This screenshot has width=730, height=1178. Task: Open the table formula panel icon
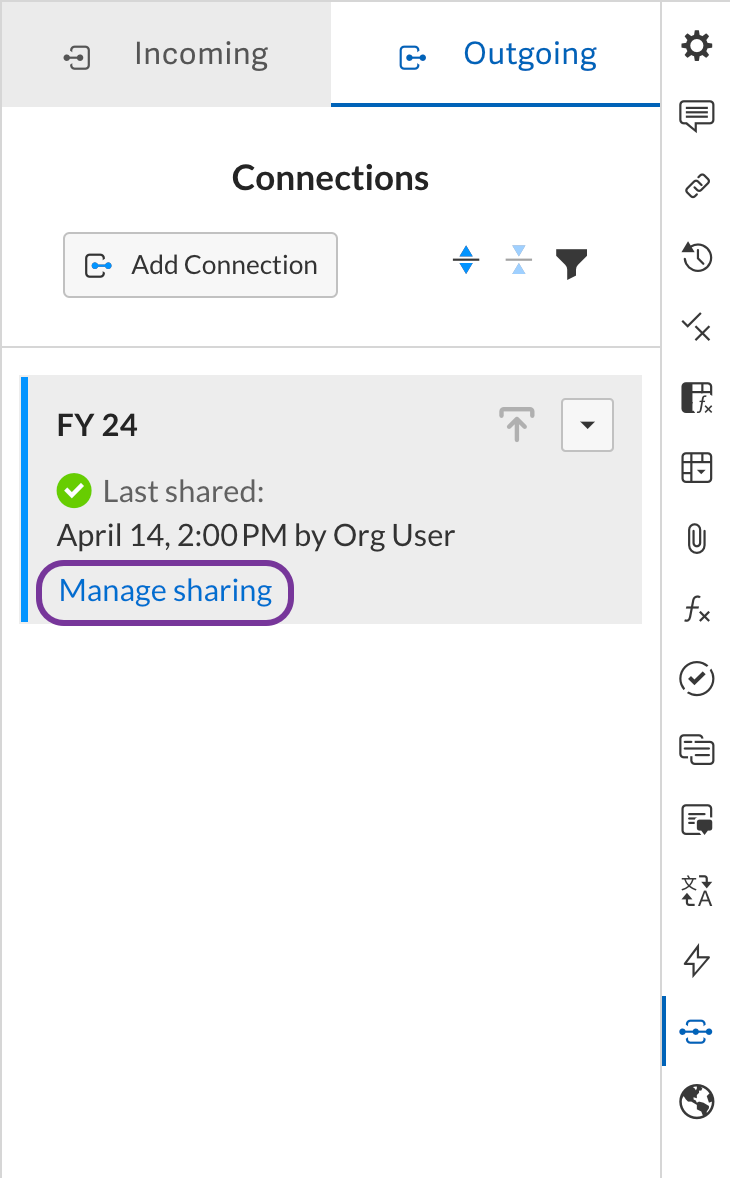(696, 397)
